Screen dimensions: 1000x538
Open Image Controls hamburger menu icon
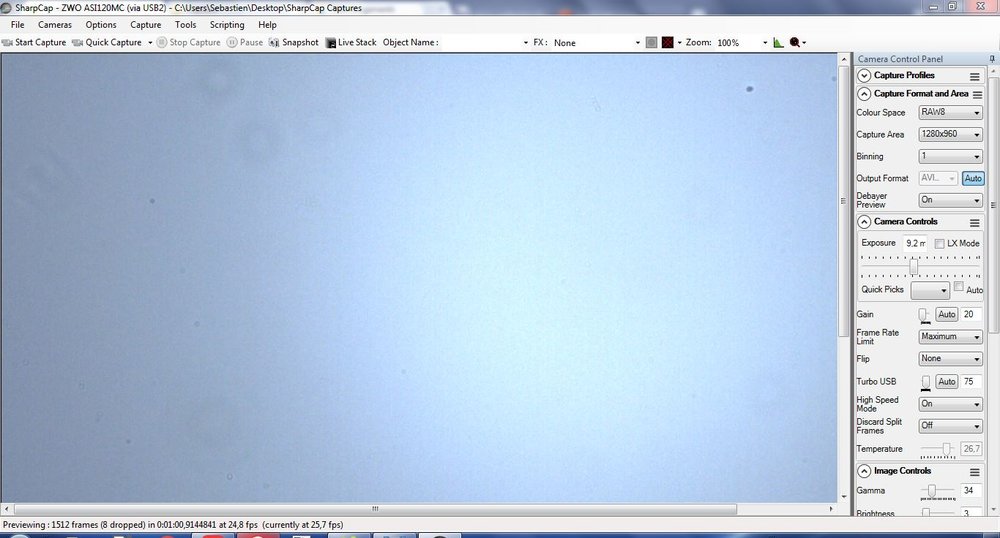tap(974, 472)
